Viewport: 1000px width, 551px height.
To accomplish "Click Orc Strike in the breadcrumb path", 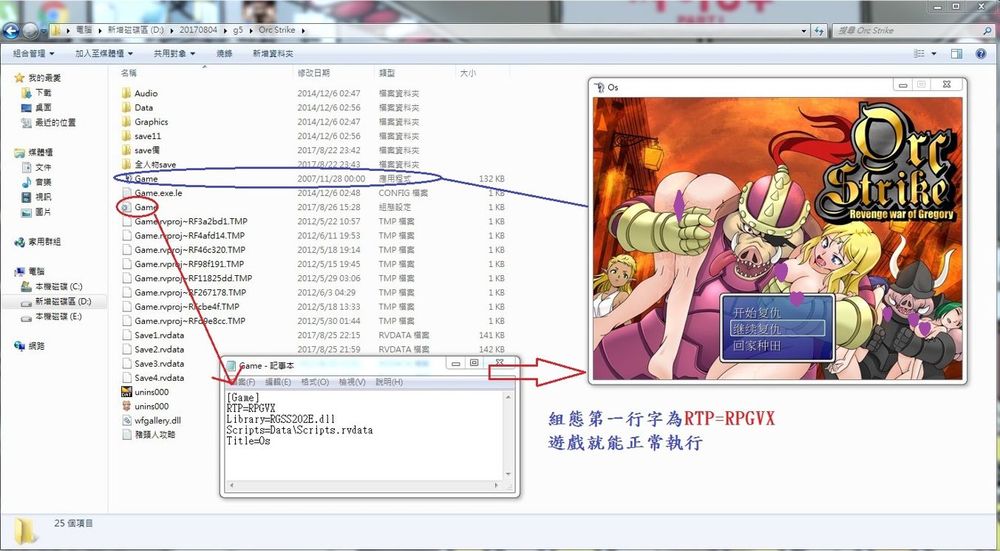I will (x=277, y=30).
